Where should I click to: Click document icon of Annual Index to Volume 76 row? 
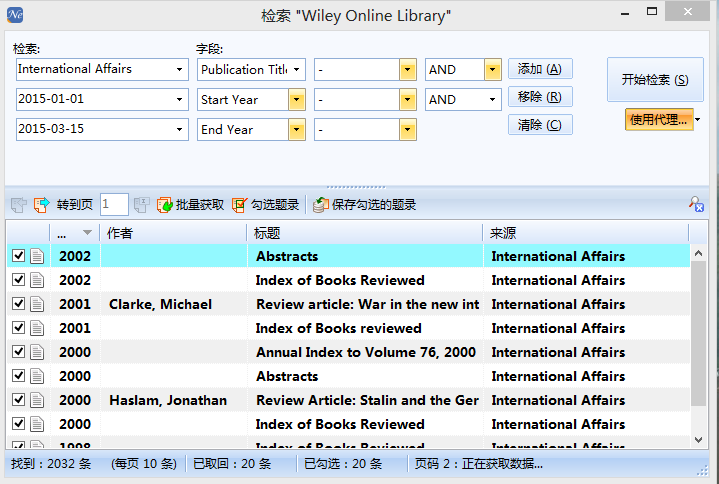[37, 352]
